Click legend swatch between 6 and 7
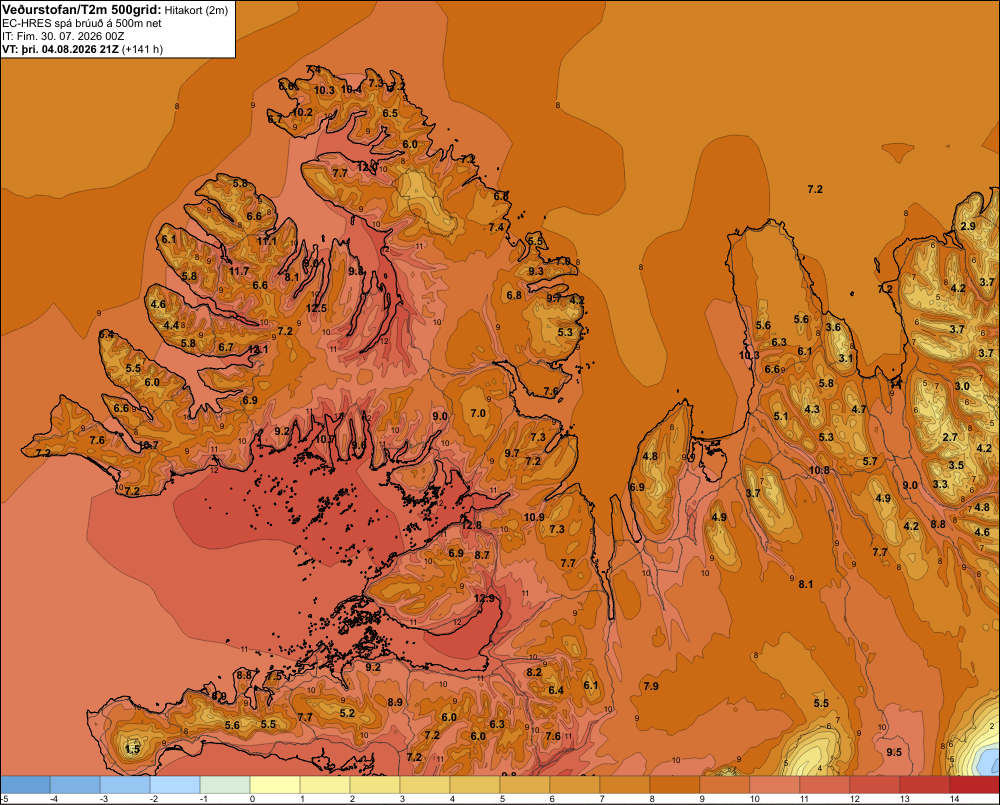This screenshot has height=805, width=1000. tap(575, 784)
